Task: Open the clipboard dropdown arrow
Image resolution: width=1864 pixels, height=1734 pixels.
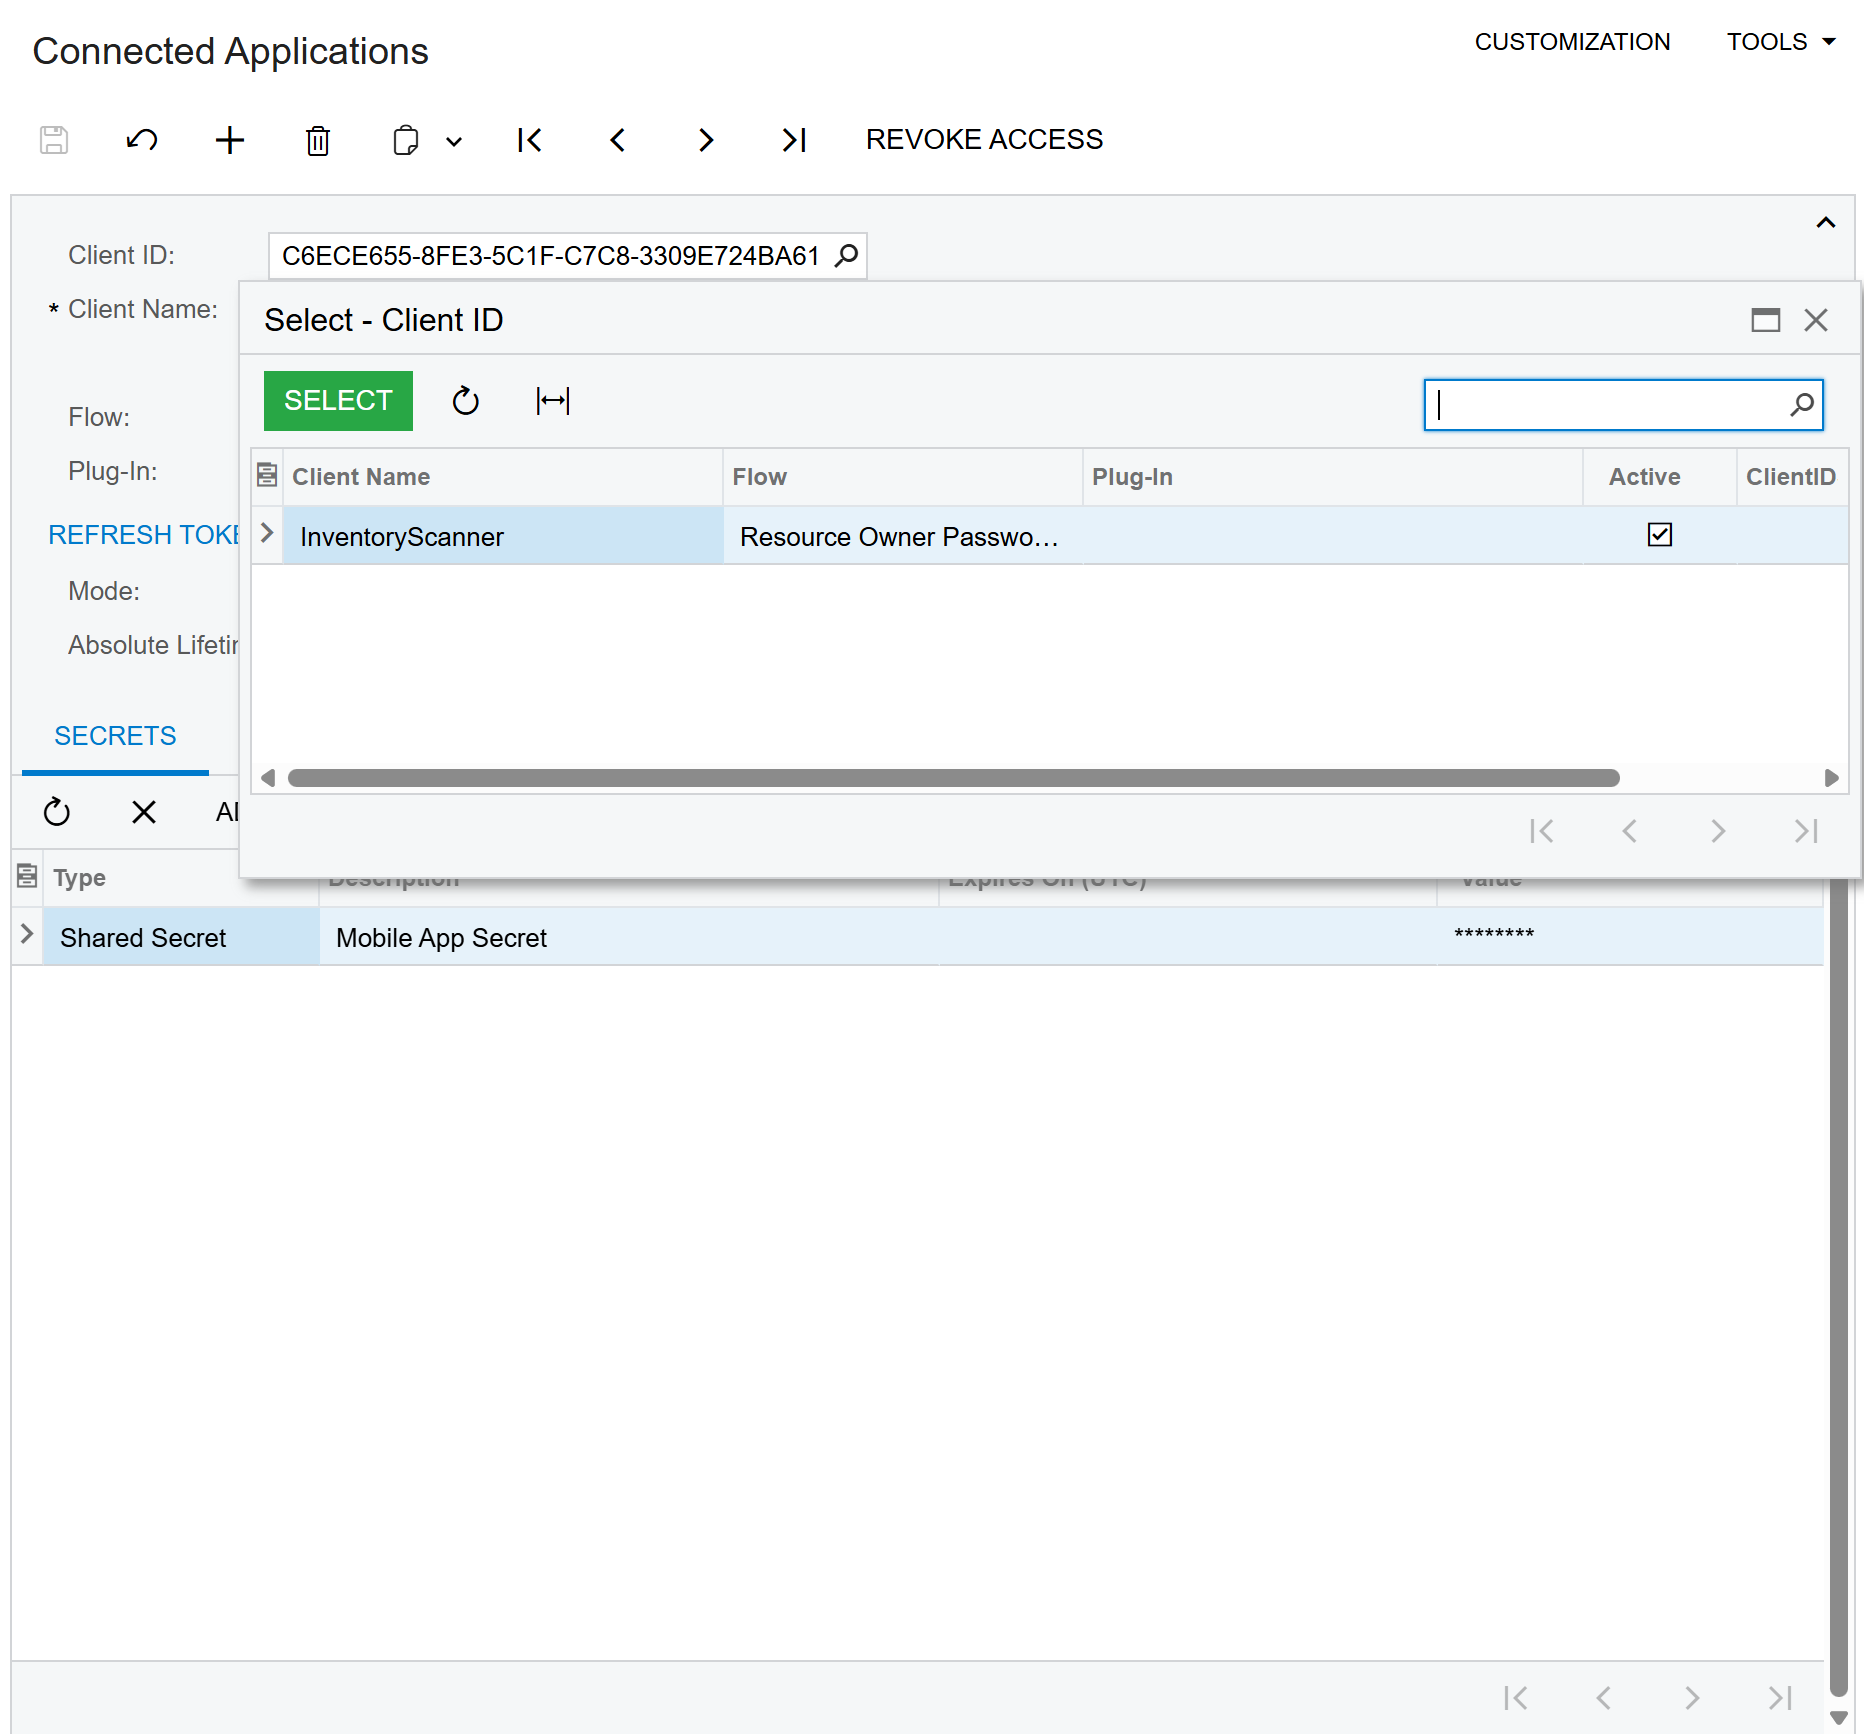Action: pyautogui.click(x=454, y=141)
